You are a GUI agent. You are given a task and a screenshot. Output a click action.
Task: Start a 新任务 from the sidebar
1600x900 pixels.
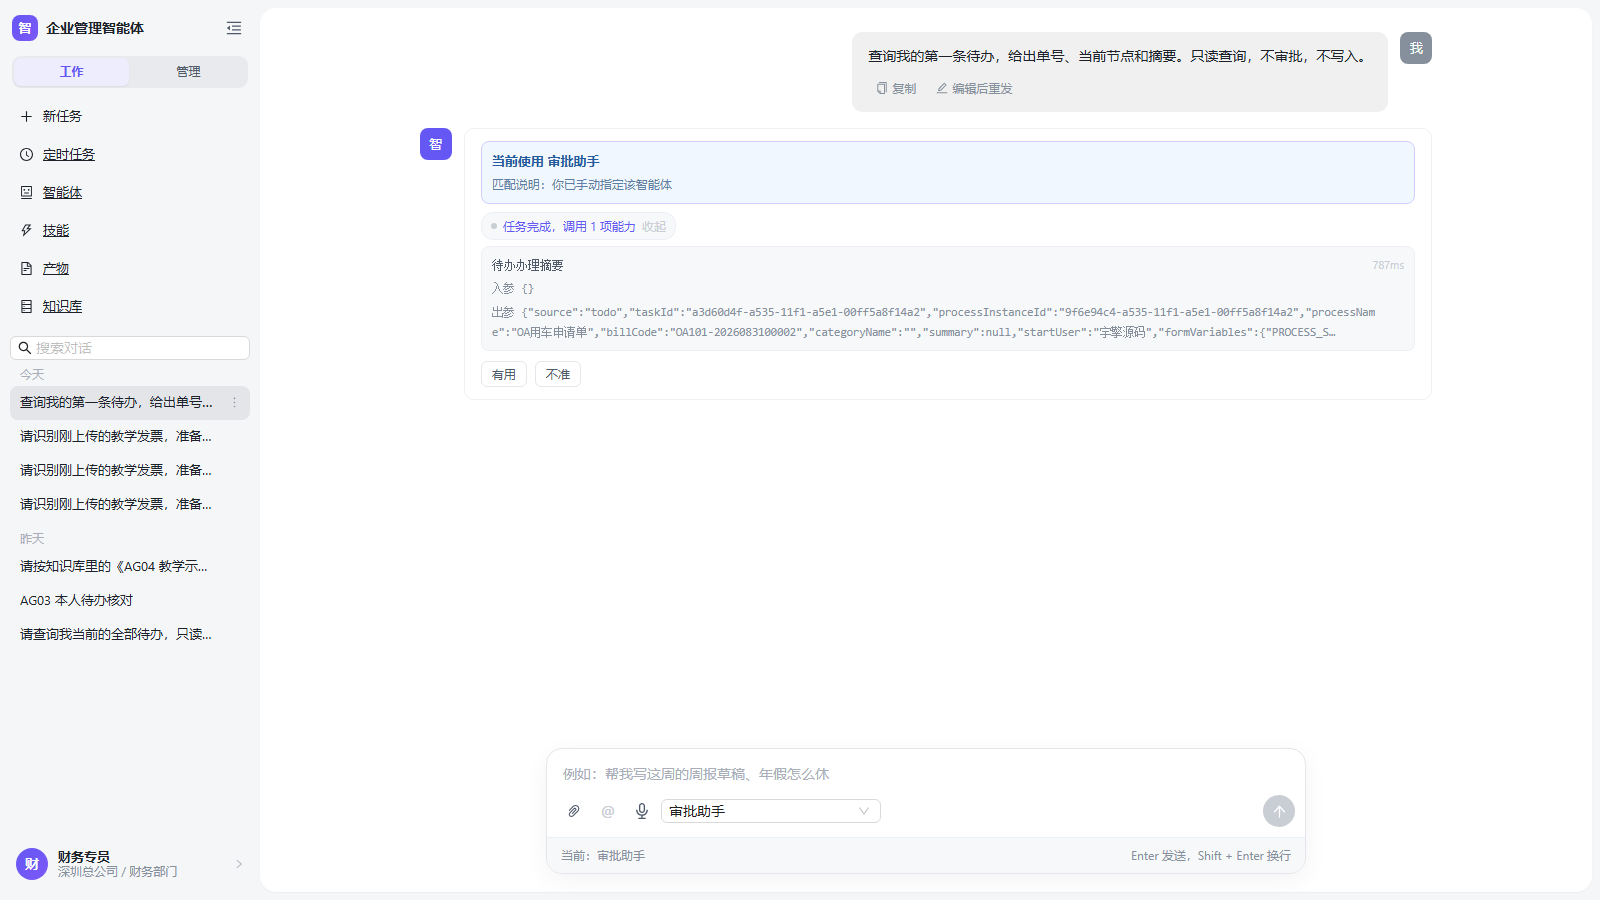62,116
